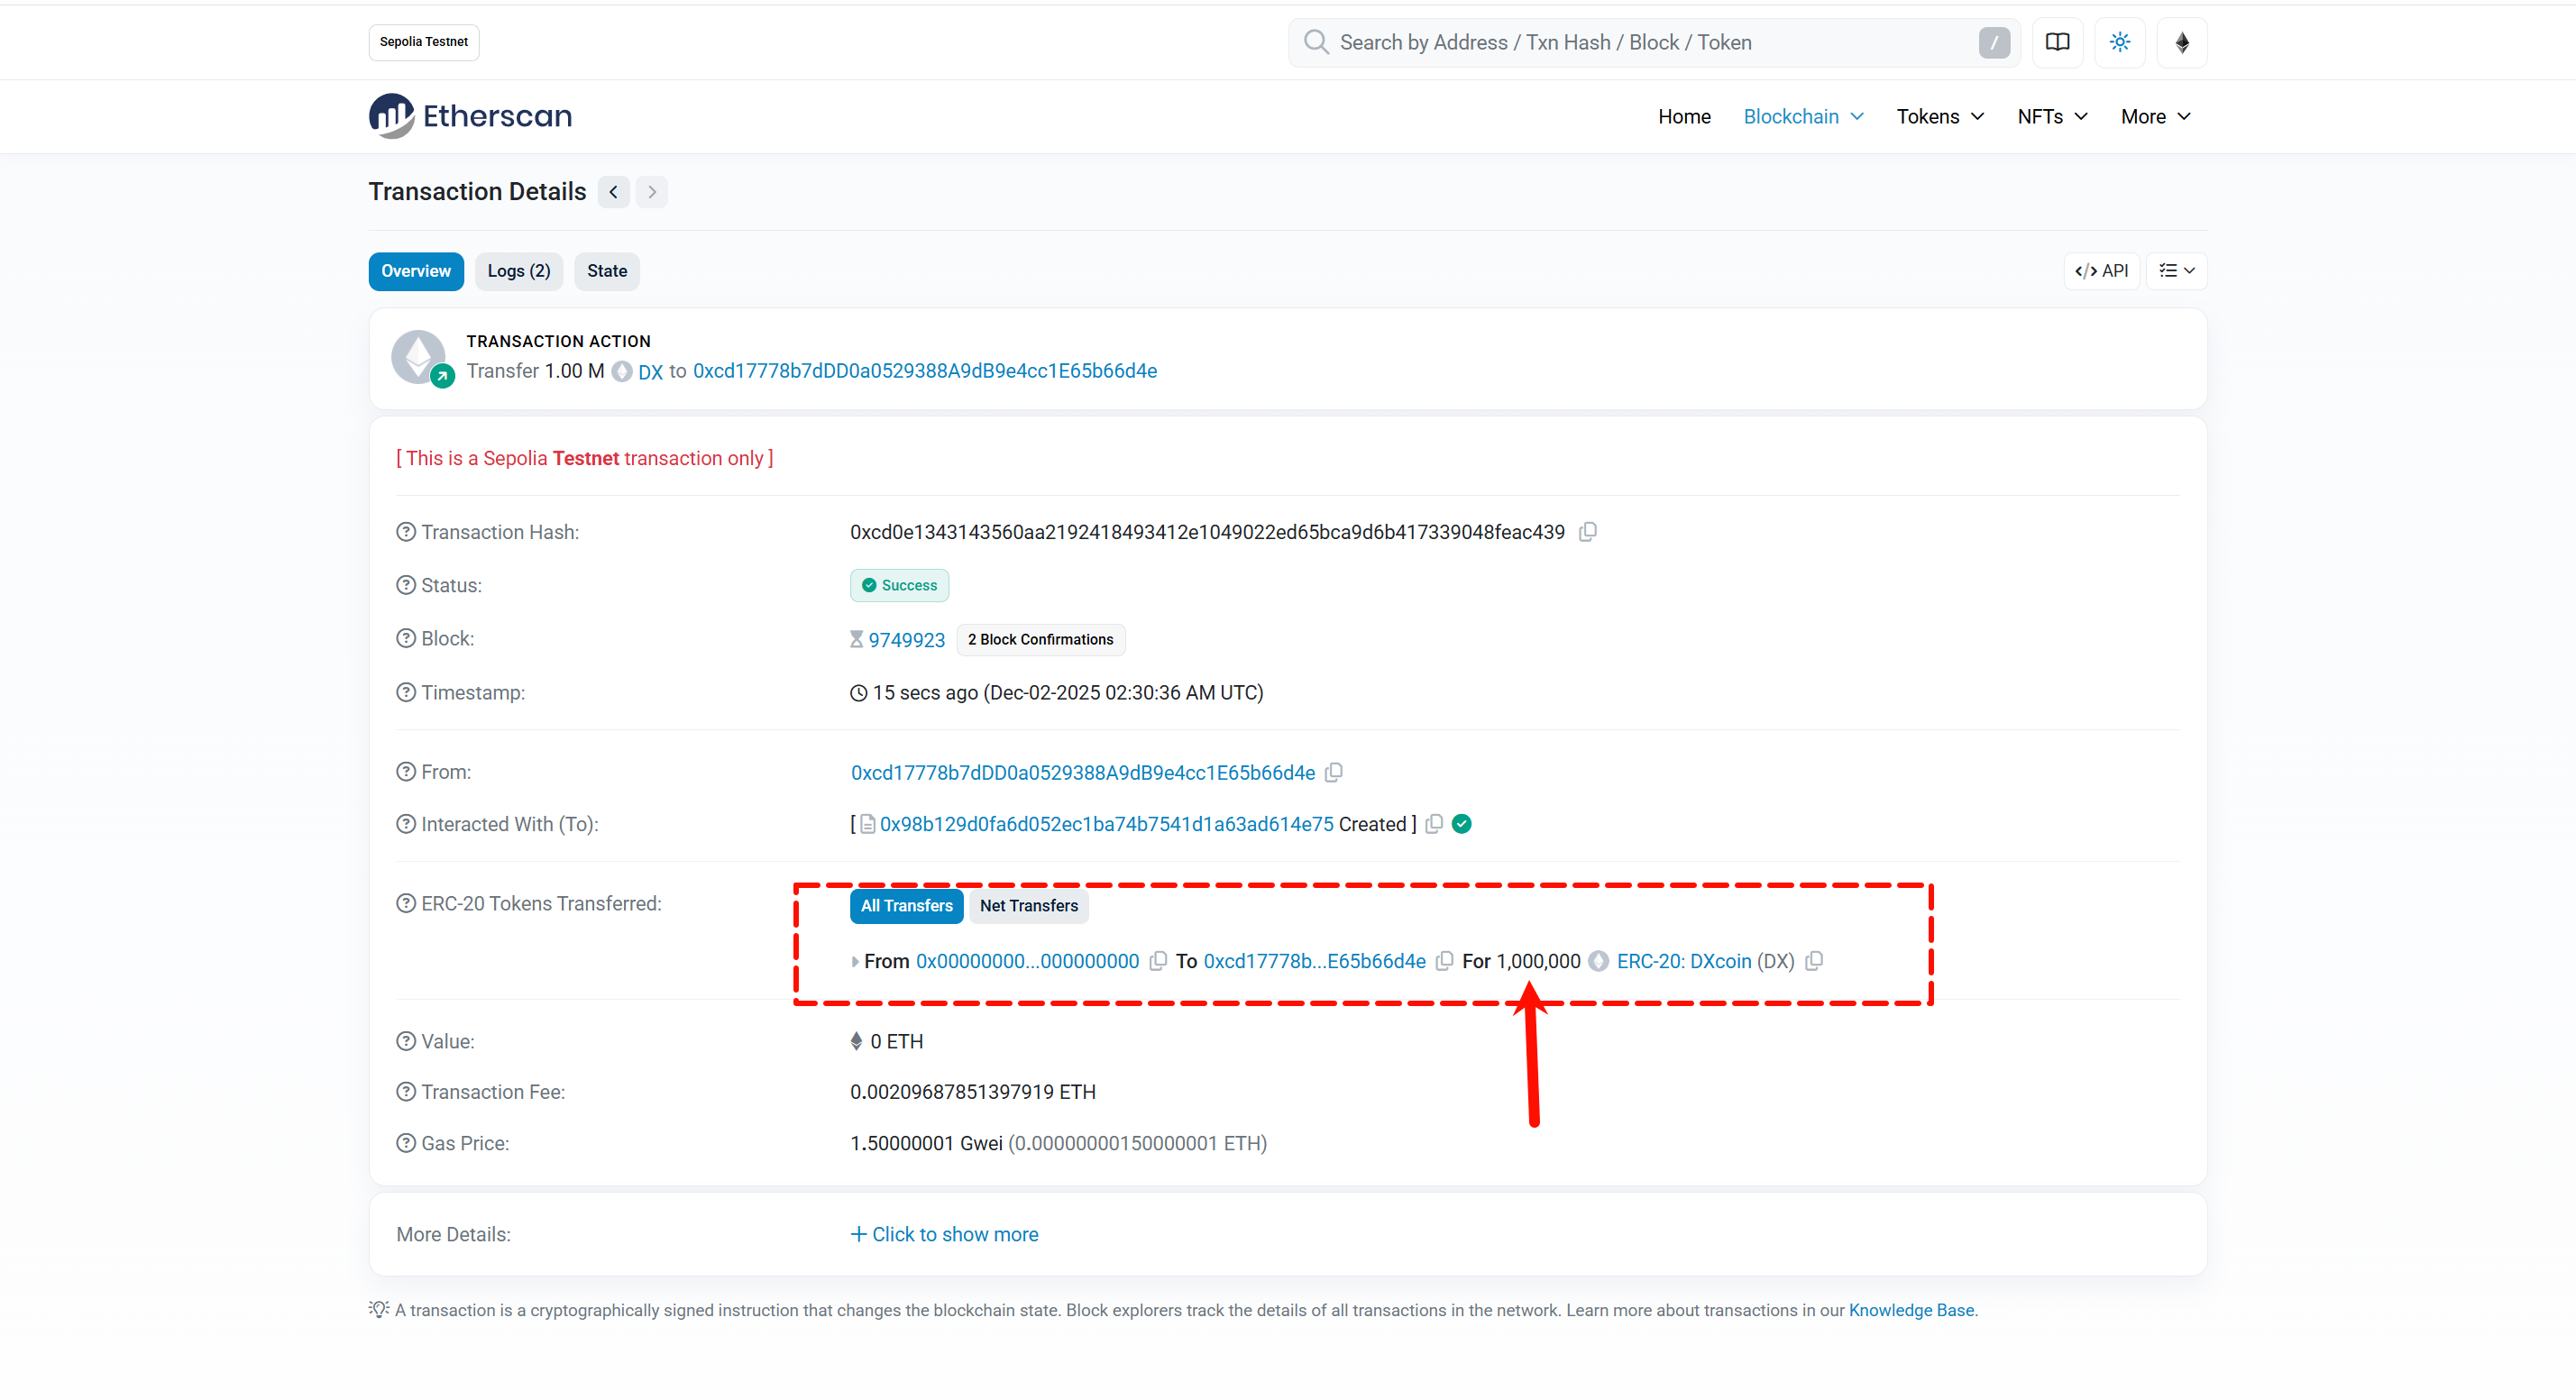Switch to All Transfers view
The width and height of the screenshot is (2576, 1400).
click(x=906, y=905)
